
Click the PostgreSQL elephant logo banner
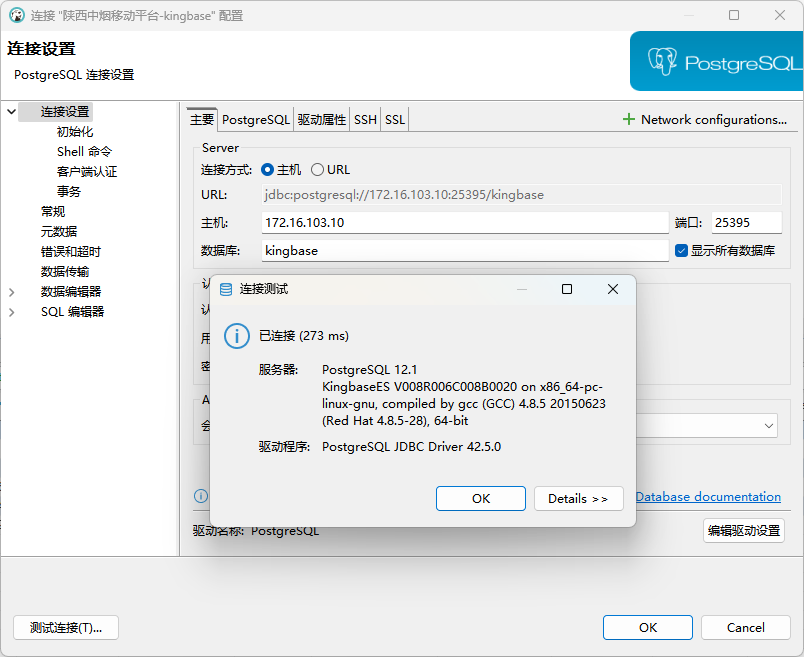[x=716, y=61]
